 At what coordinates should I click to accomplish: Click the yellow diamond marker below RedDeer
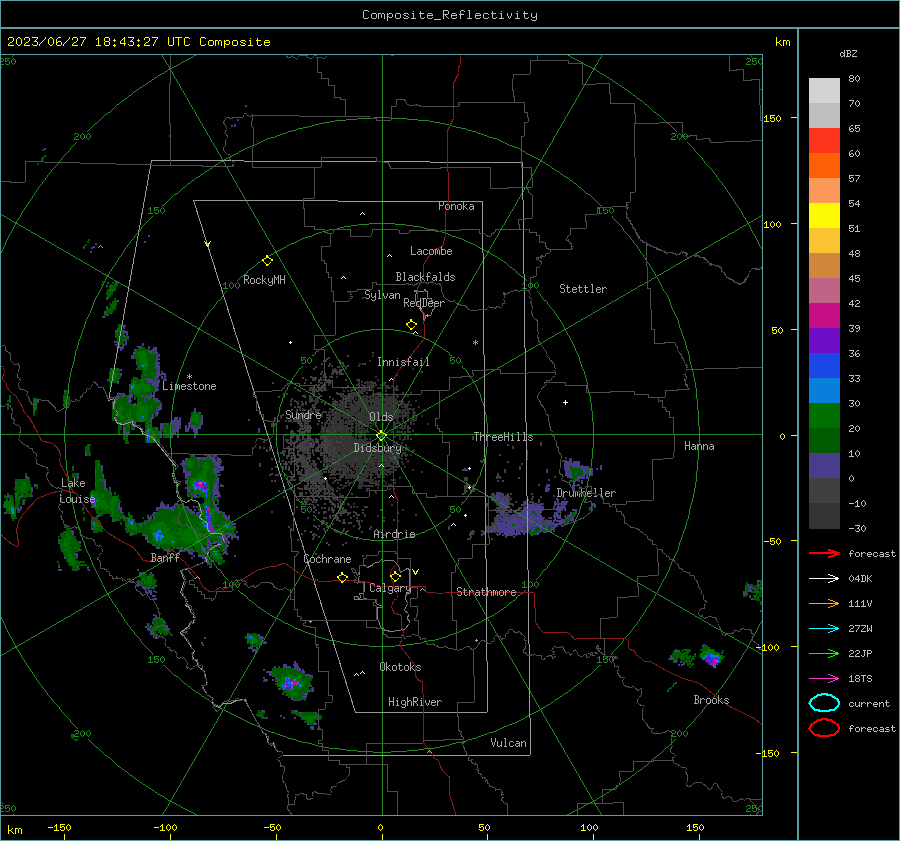(x=411, y=325)
